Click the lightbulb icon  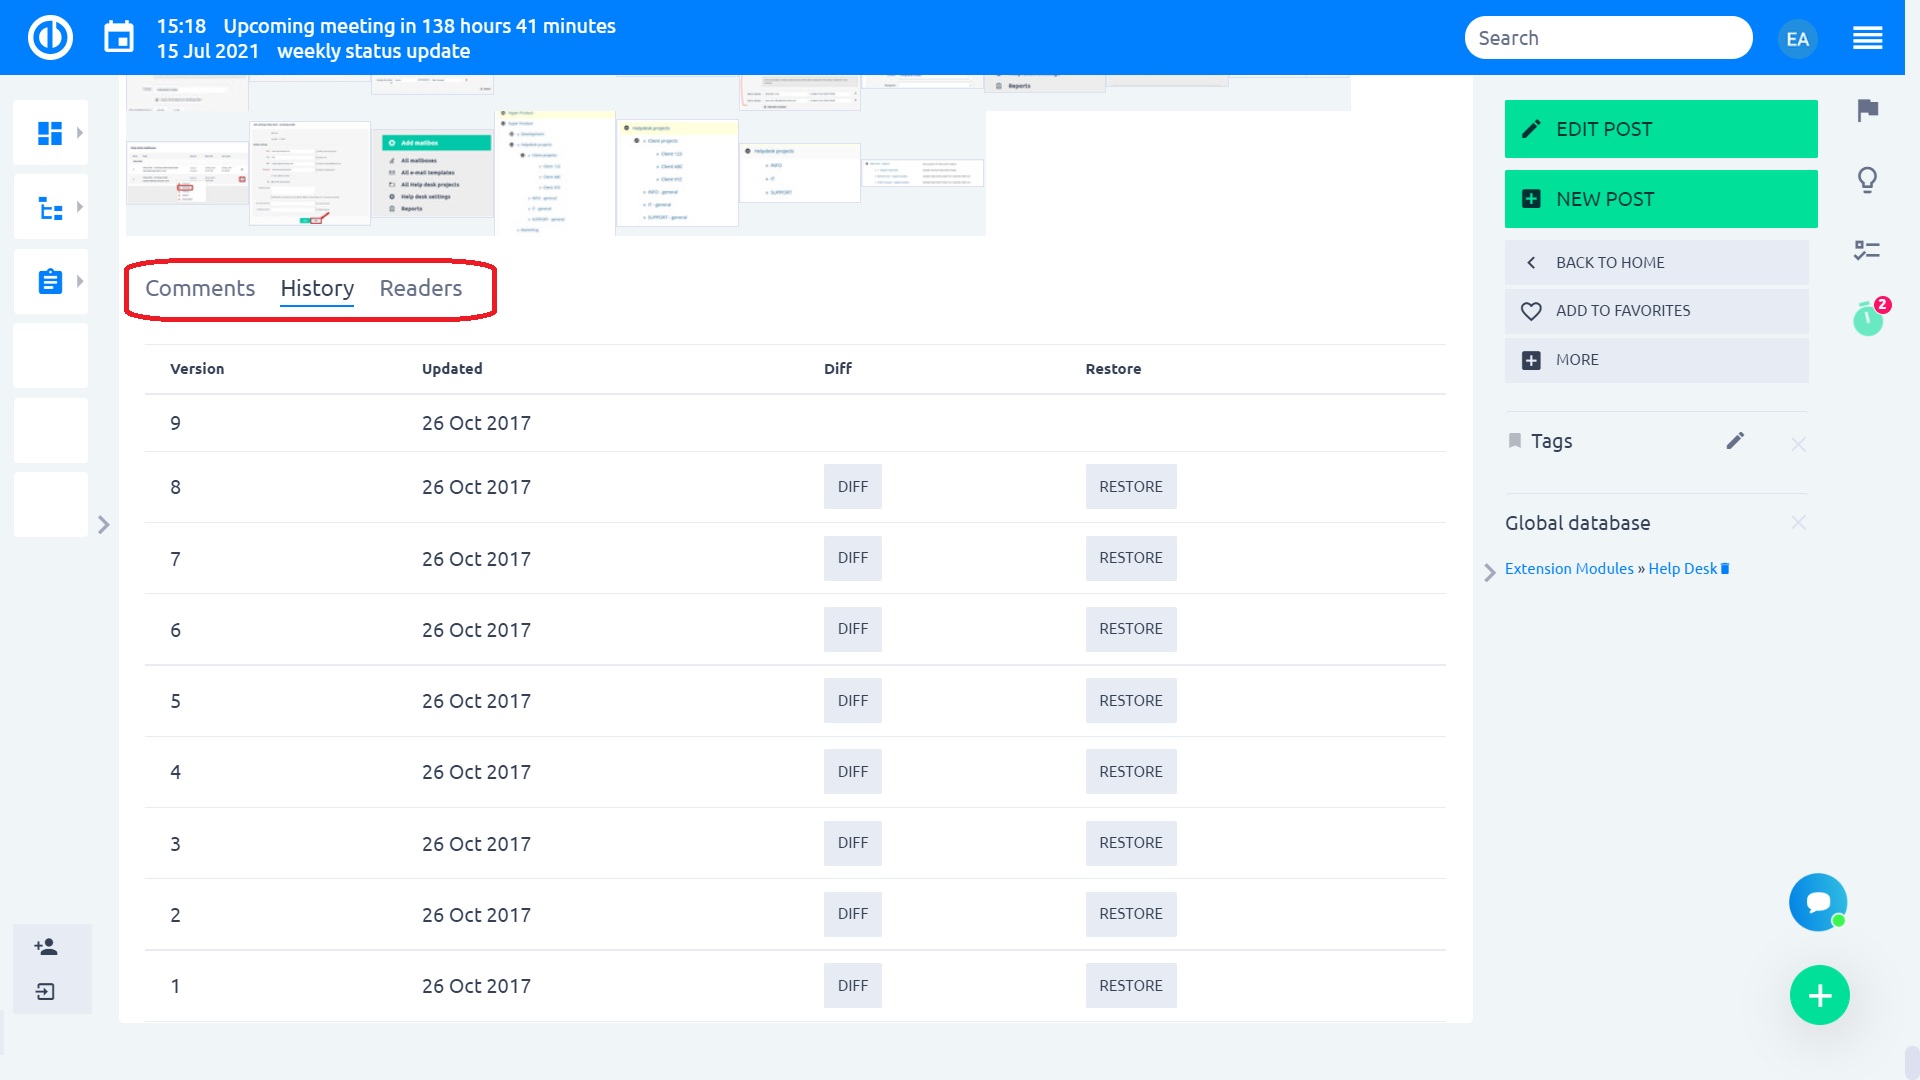(1867, 180)
